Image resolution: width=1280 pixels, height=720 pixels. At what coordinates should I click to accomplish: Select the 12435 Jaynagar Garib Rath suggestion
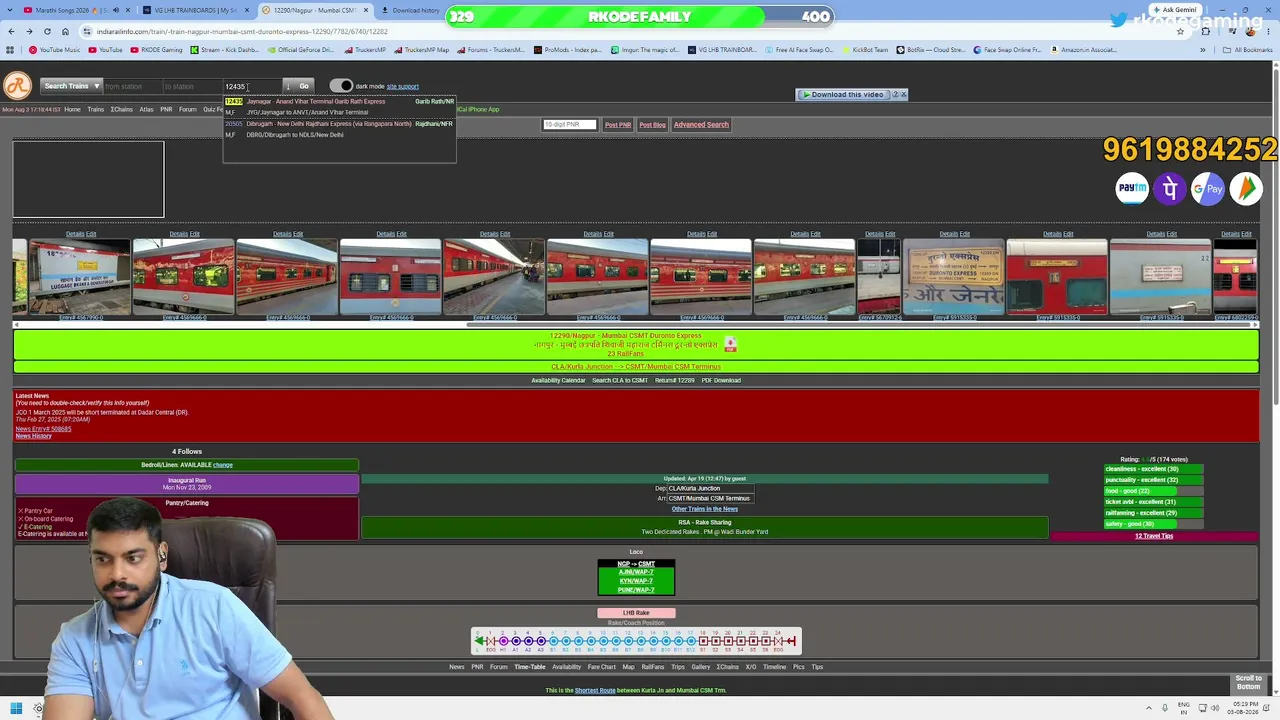tap(339, 107)
